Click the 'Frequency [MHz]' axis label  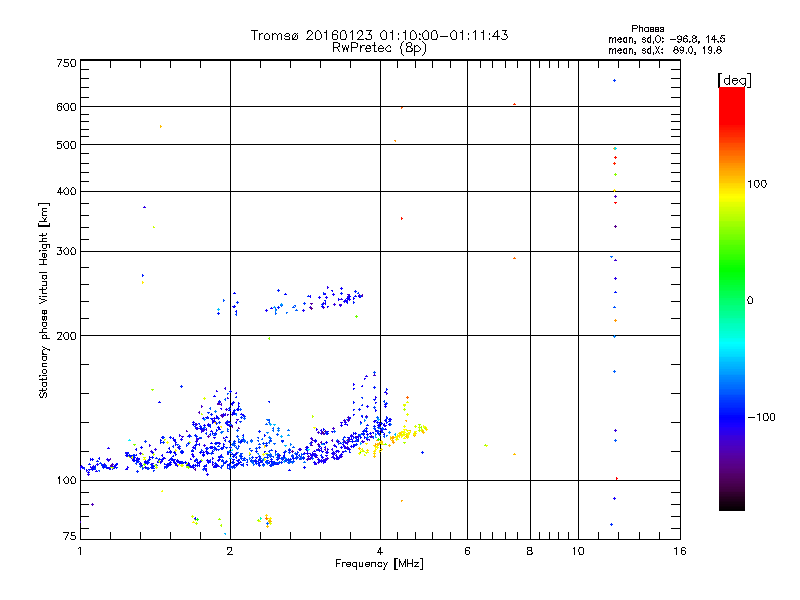click(379, 564)
